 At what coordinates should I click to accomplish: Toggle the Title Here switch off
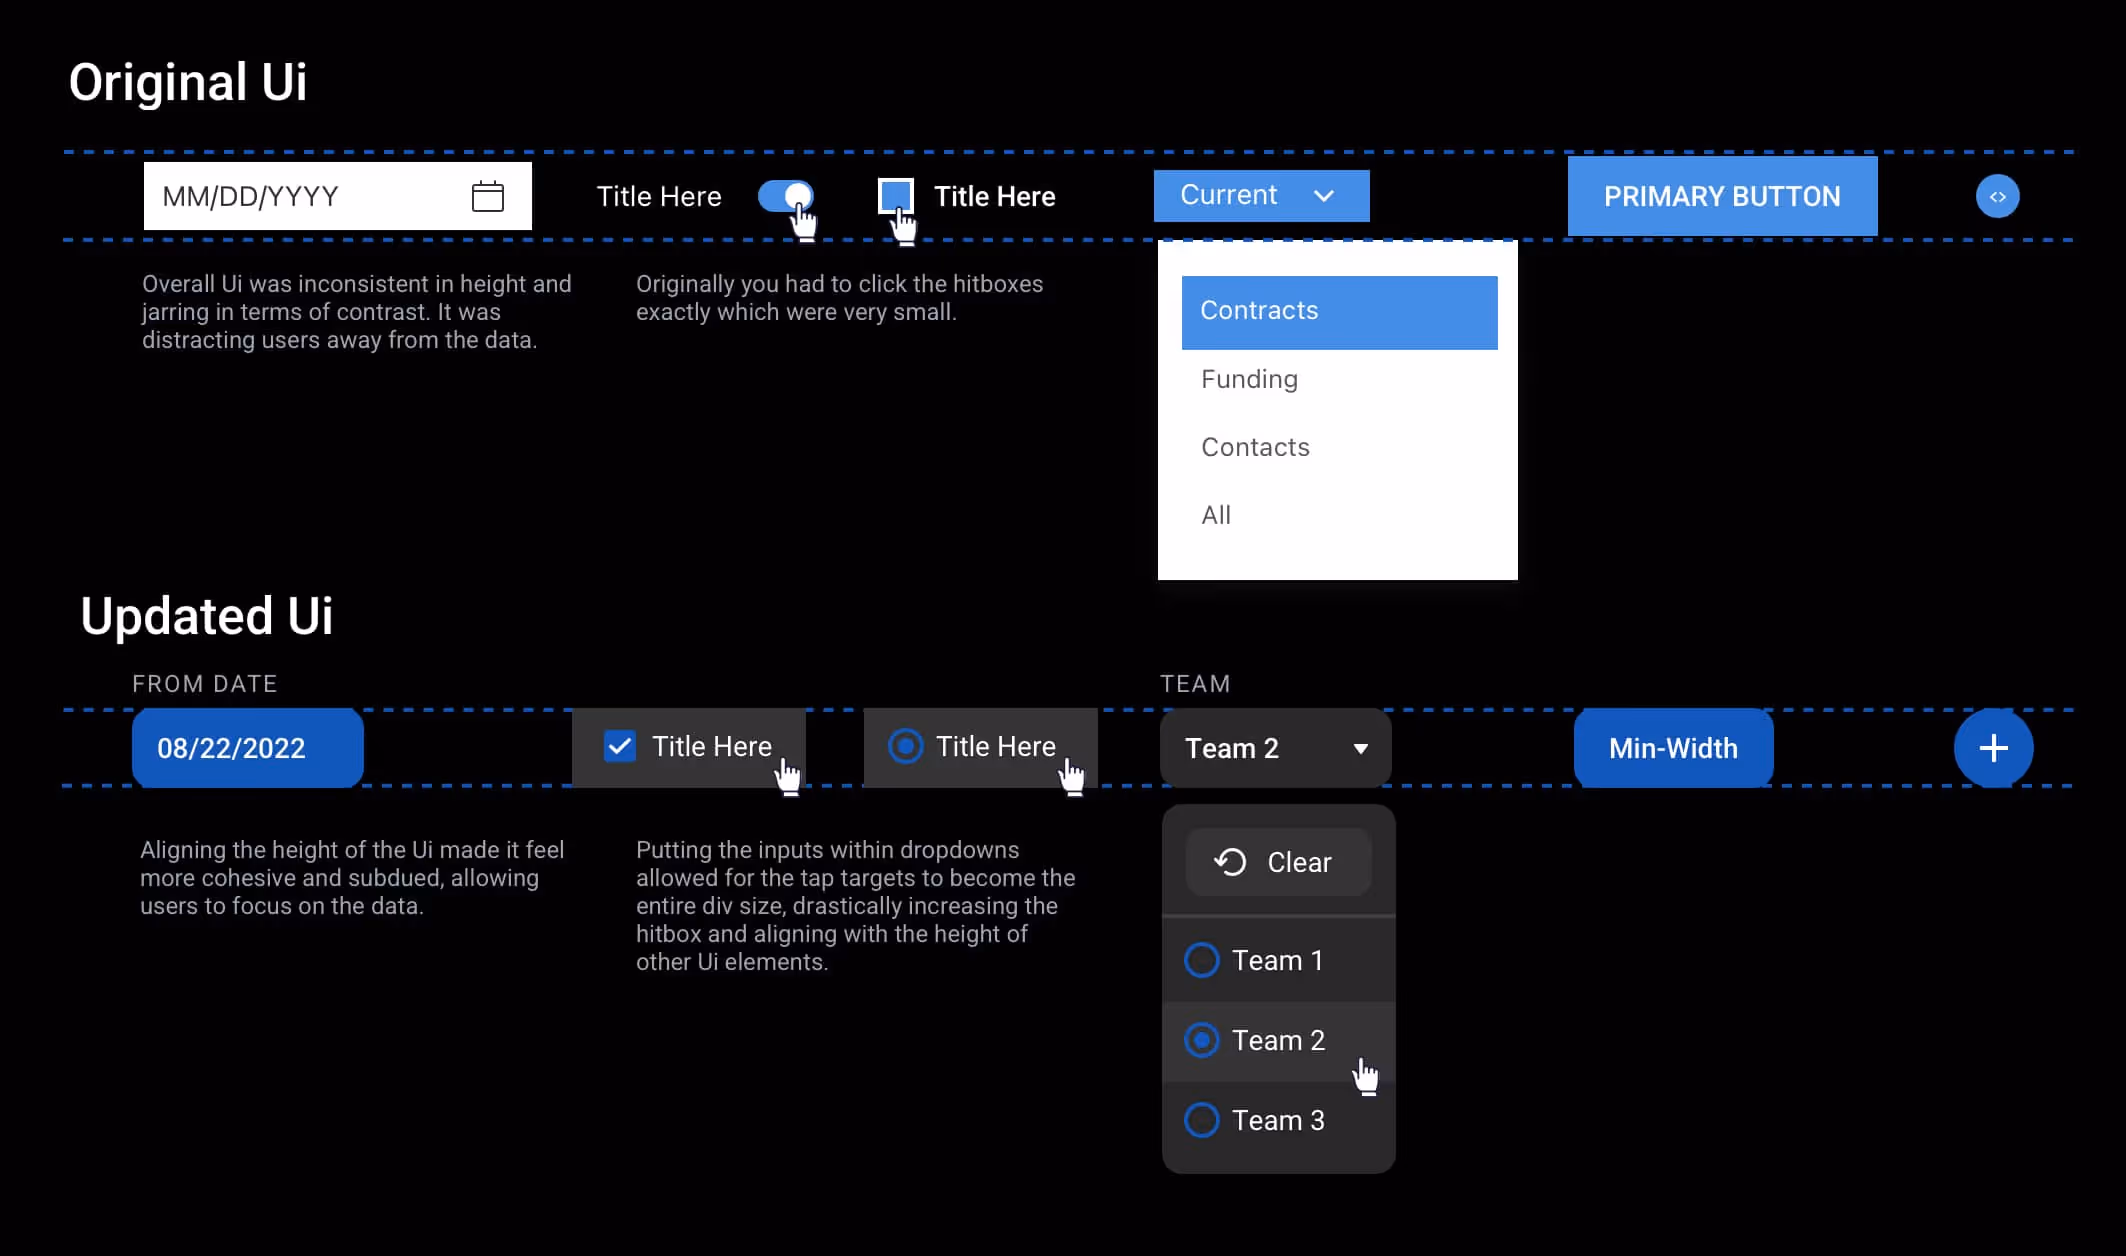[x=786, y=195]
